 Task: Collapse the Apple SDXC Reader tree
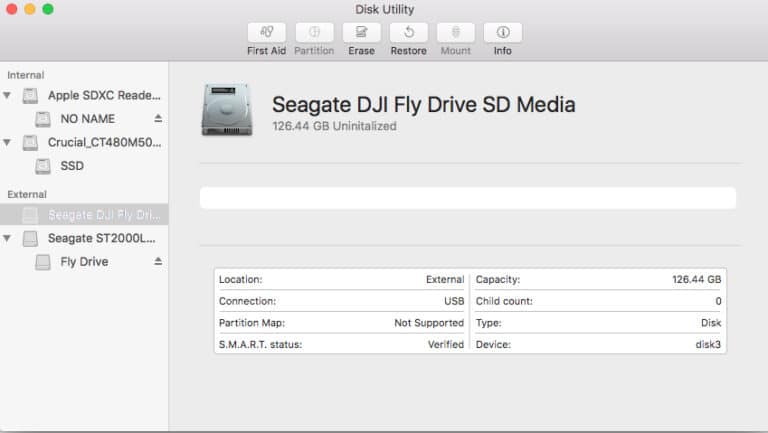pyautogui.click(x=7, y=95)
